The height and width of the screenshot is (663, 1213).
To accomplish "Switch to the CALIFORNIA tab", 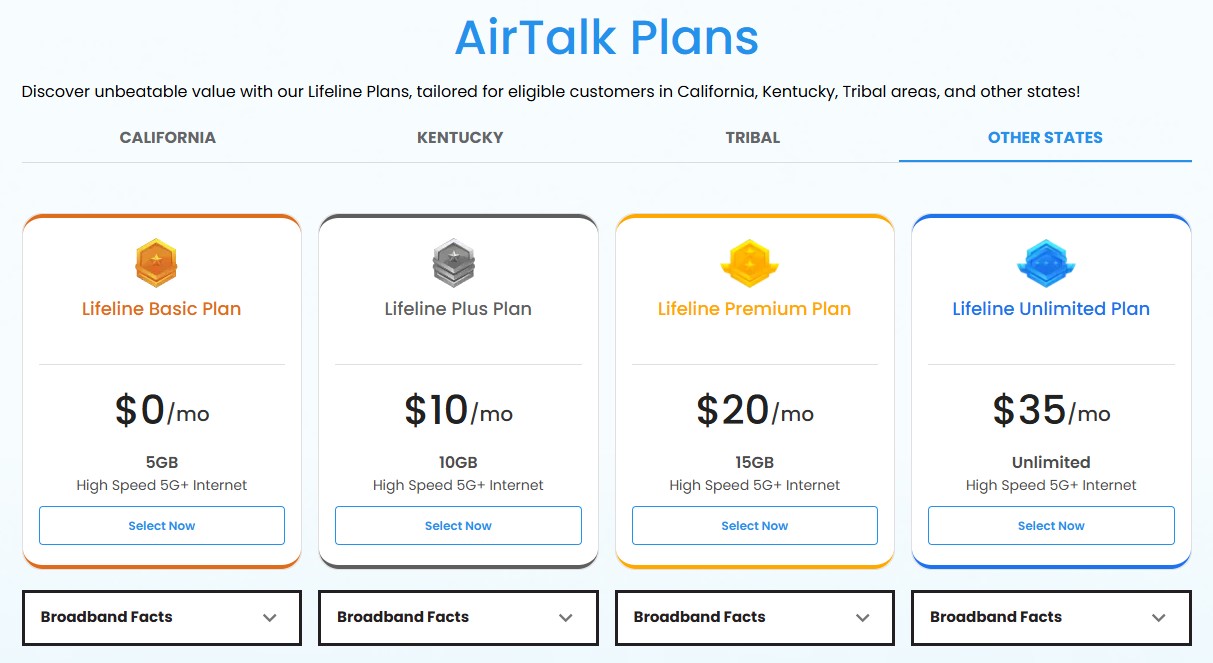I will [x=167, y=137].
